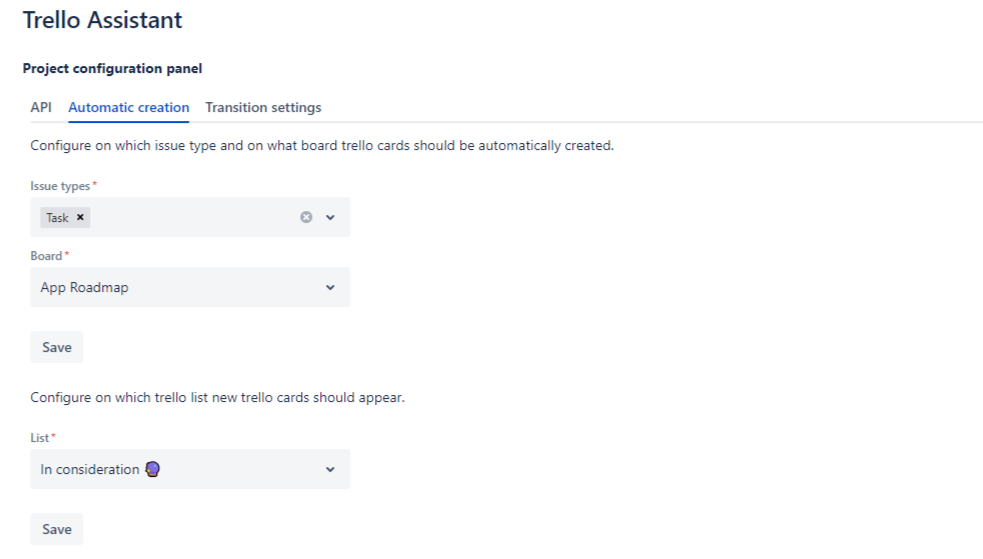Image resolution: width=983 pixels, height=559 pixels.
Task: Open the Board dropdown chevron
Action: click(x=330, y=288)
